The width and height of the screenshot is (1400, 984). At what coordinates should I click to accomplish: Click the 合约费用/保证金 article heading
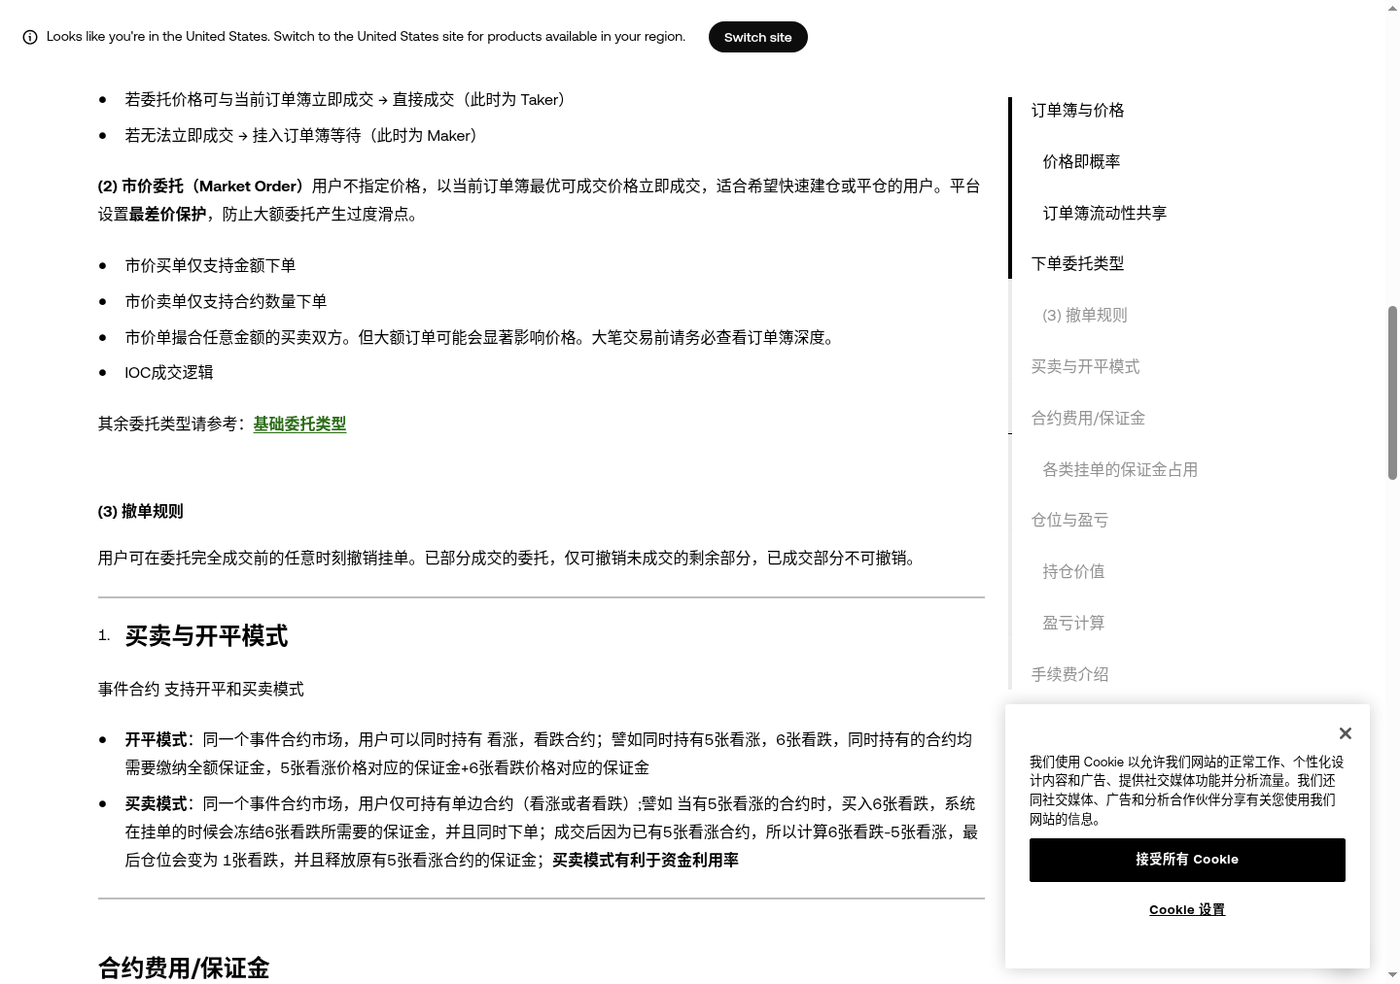pyautogui.click(x=184, y=968)
